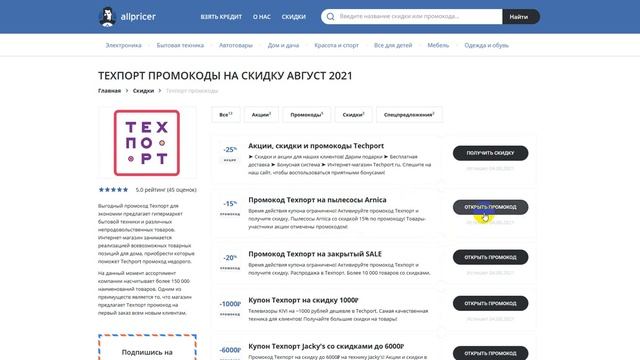This screenshot has height=360, width=640.
Task: Open the Электроника category
Action: click(x=123, y=45)
